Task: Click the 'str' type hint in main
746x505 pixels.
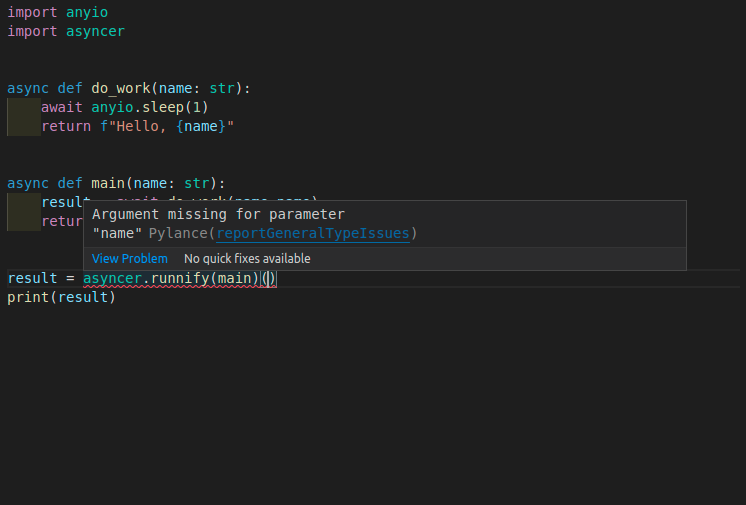Action: point(196,183)
